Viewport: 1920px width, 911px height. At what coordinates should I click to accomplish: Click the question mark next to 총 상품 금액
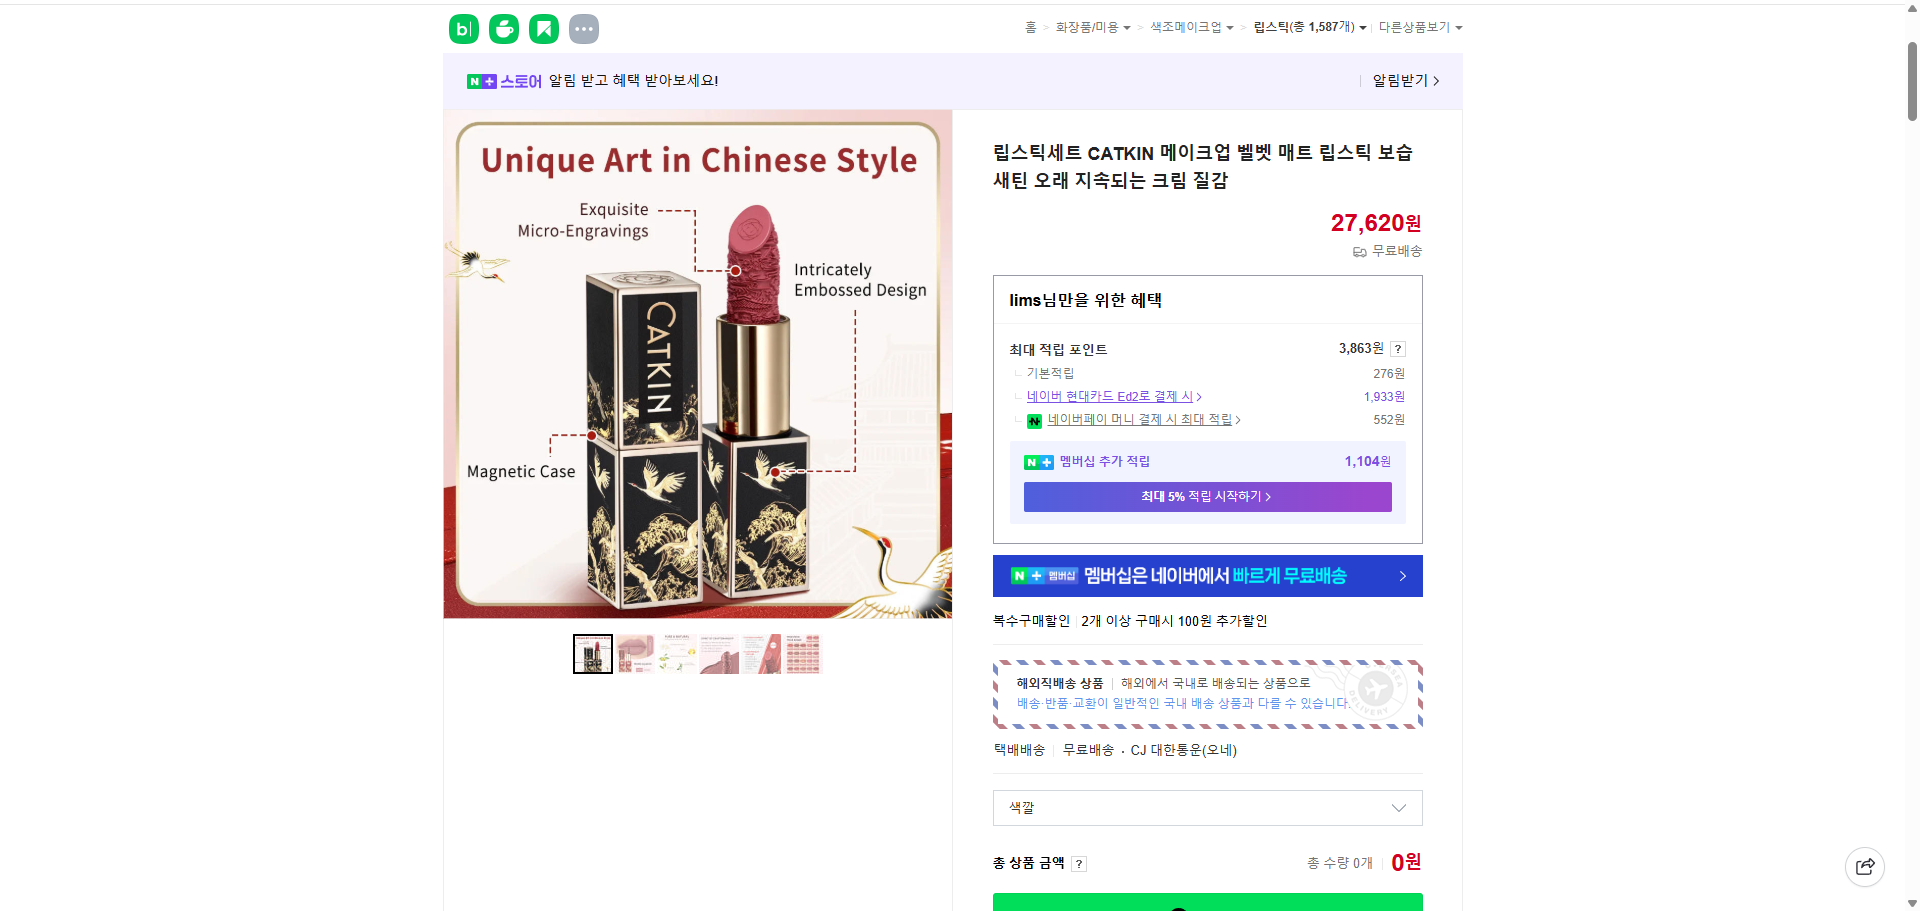click(1079, 863)
